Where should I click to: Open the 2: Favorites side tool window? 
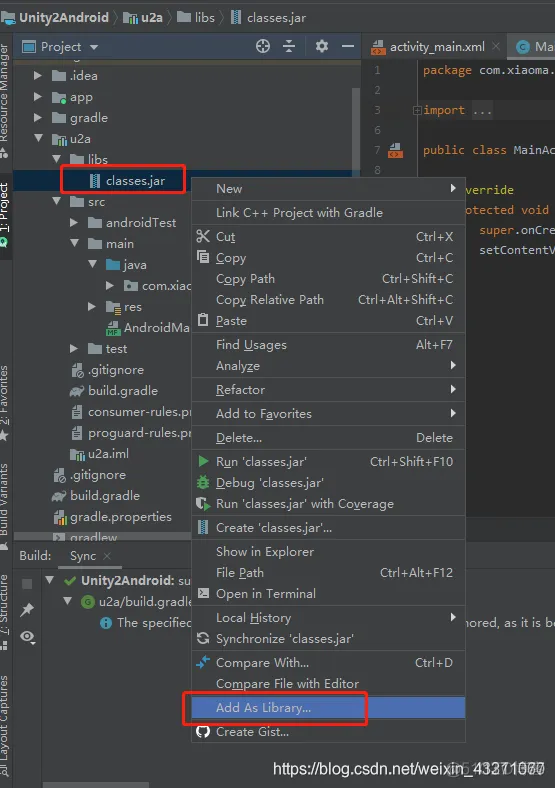point(5,402)
